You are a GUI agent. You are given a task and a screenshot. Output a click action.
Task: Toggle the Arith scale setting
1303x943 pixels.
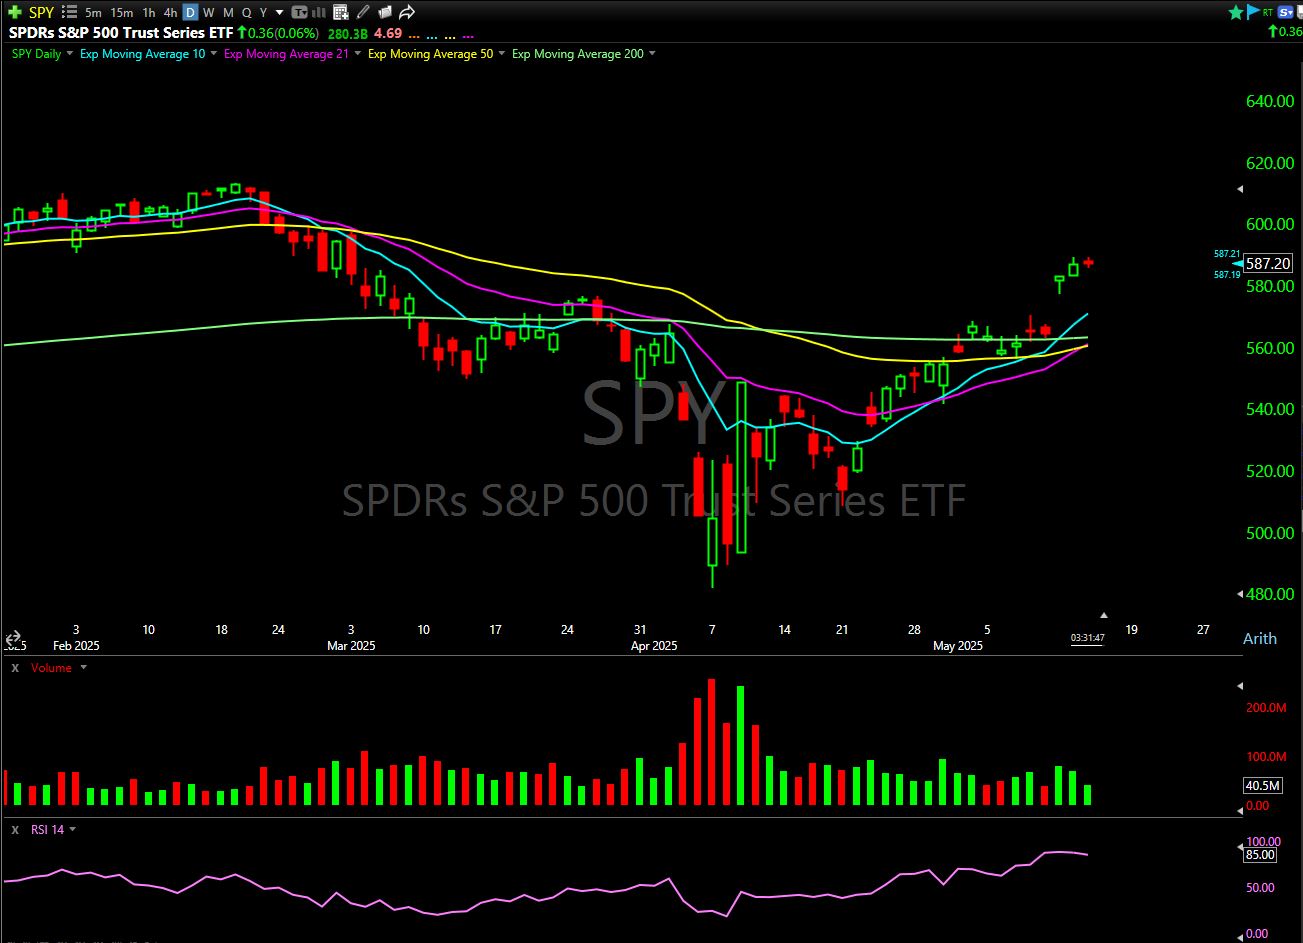tap(1259, 638)
